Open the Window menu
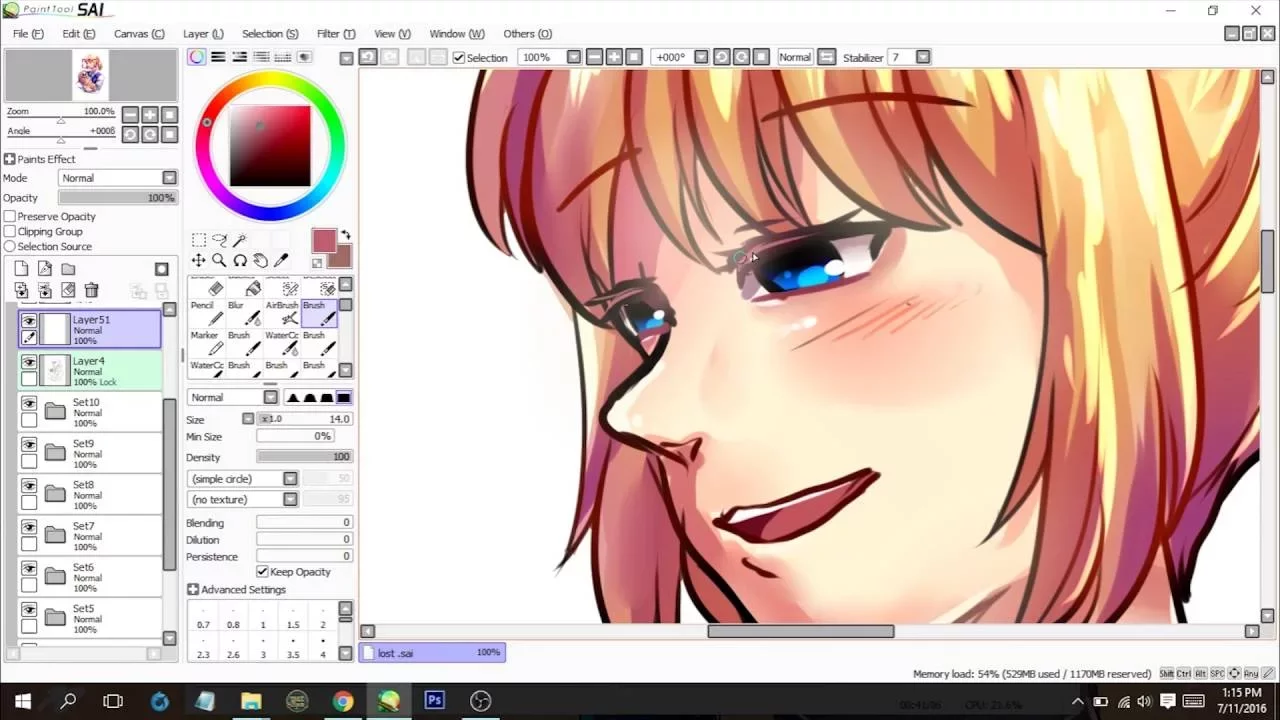The width and height of the screenshot is (1280, 720). coord(457,34)
